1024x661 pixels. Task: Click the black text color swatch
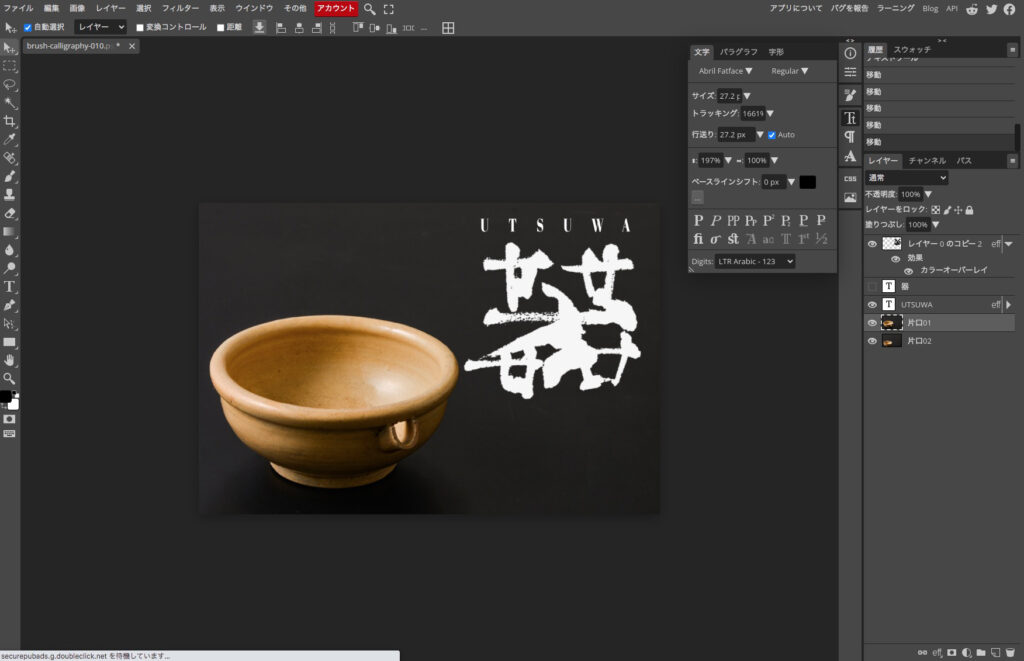click(x=808, y=182)
